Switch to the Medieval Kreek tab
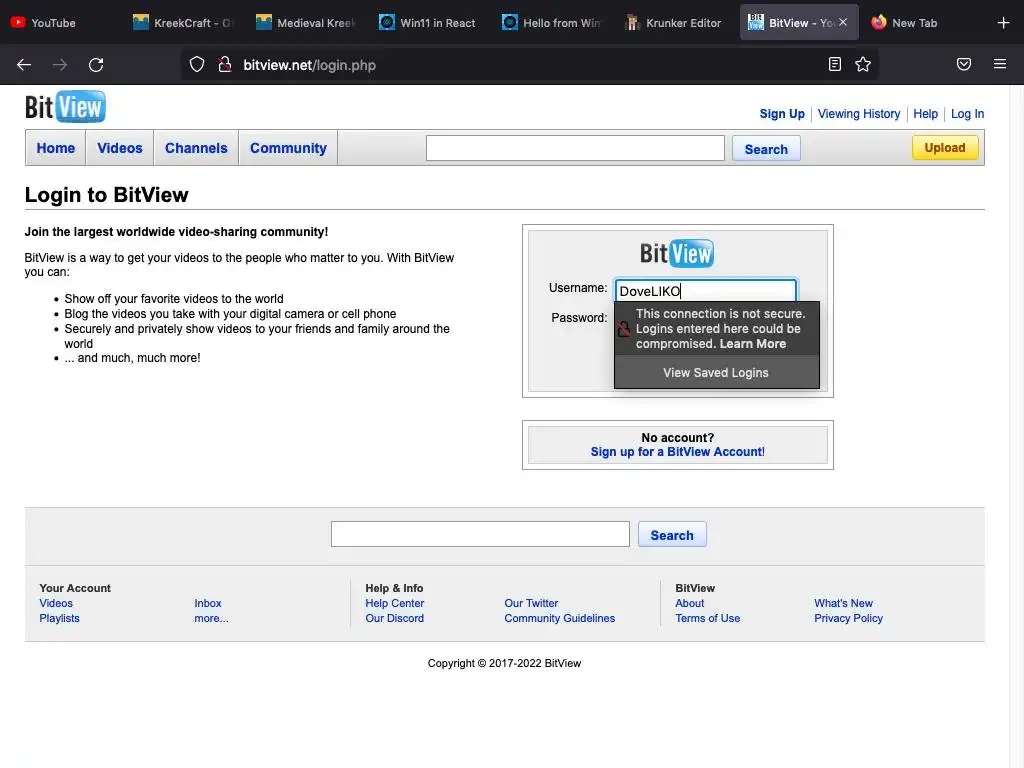The image size is (1024, 768). pos(306,23)
